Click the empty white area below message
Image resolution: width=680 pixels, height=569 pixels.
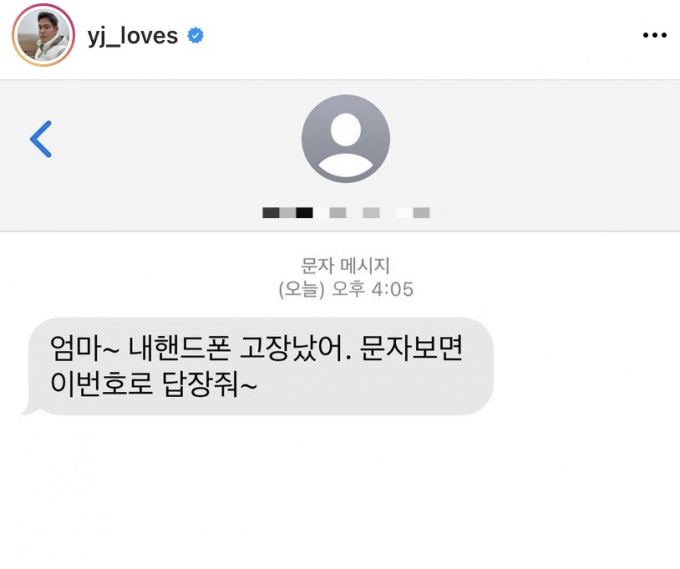pyautogui.click(x=340, y=490)
